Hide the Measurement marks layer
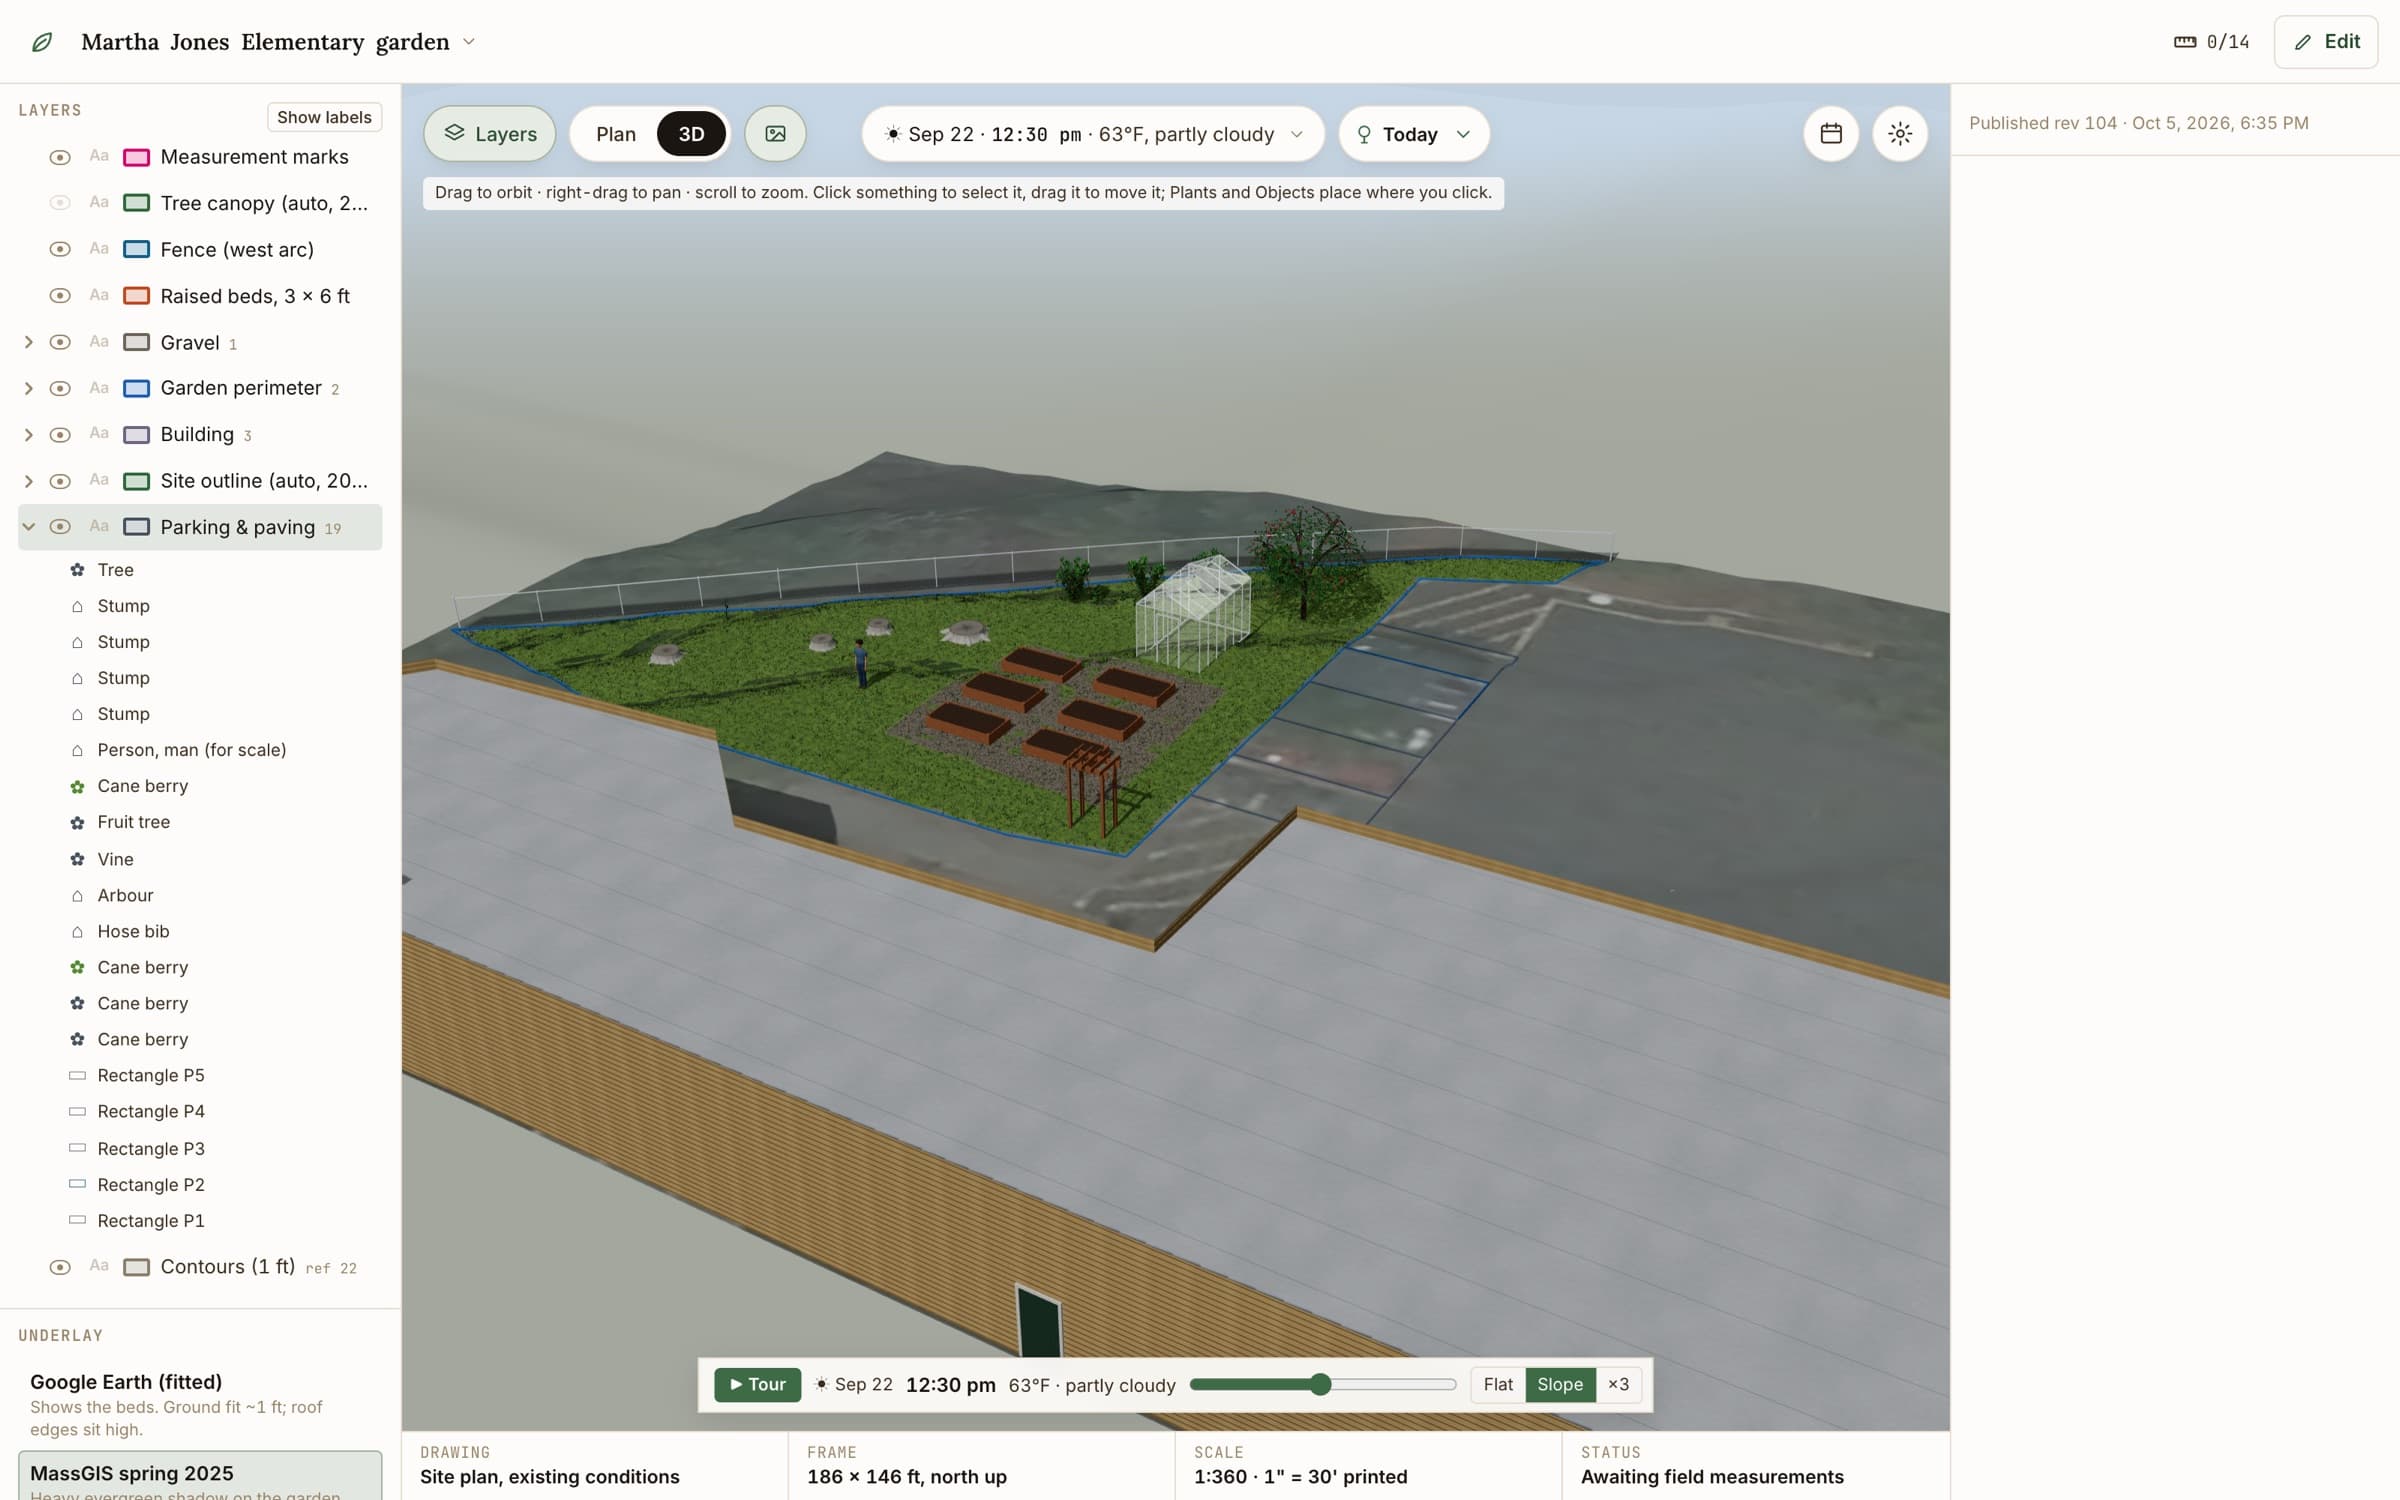 (x=60, y=157)
